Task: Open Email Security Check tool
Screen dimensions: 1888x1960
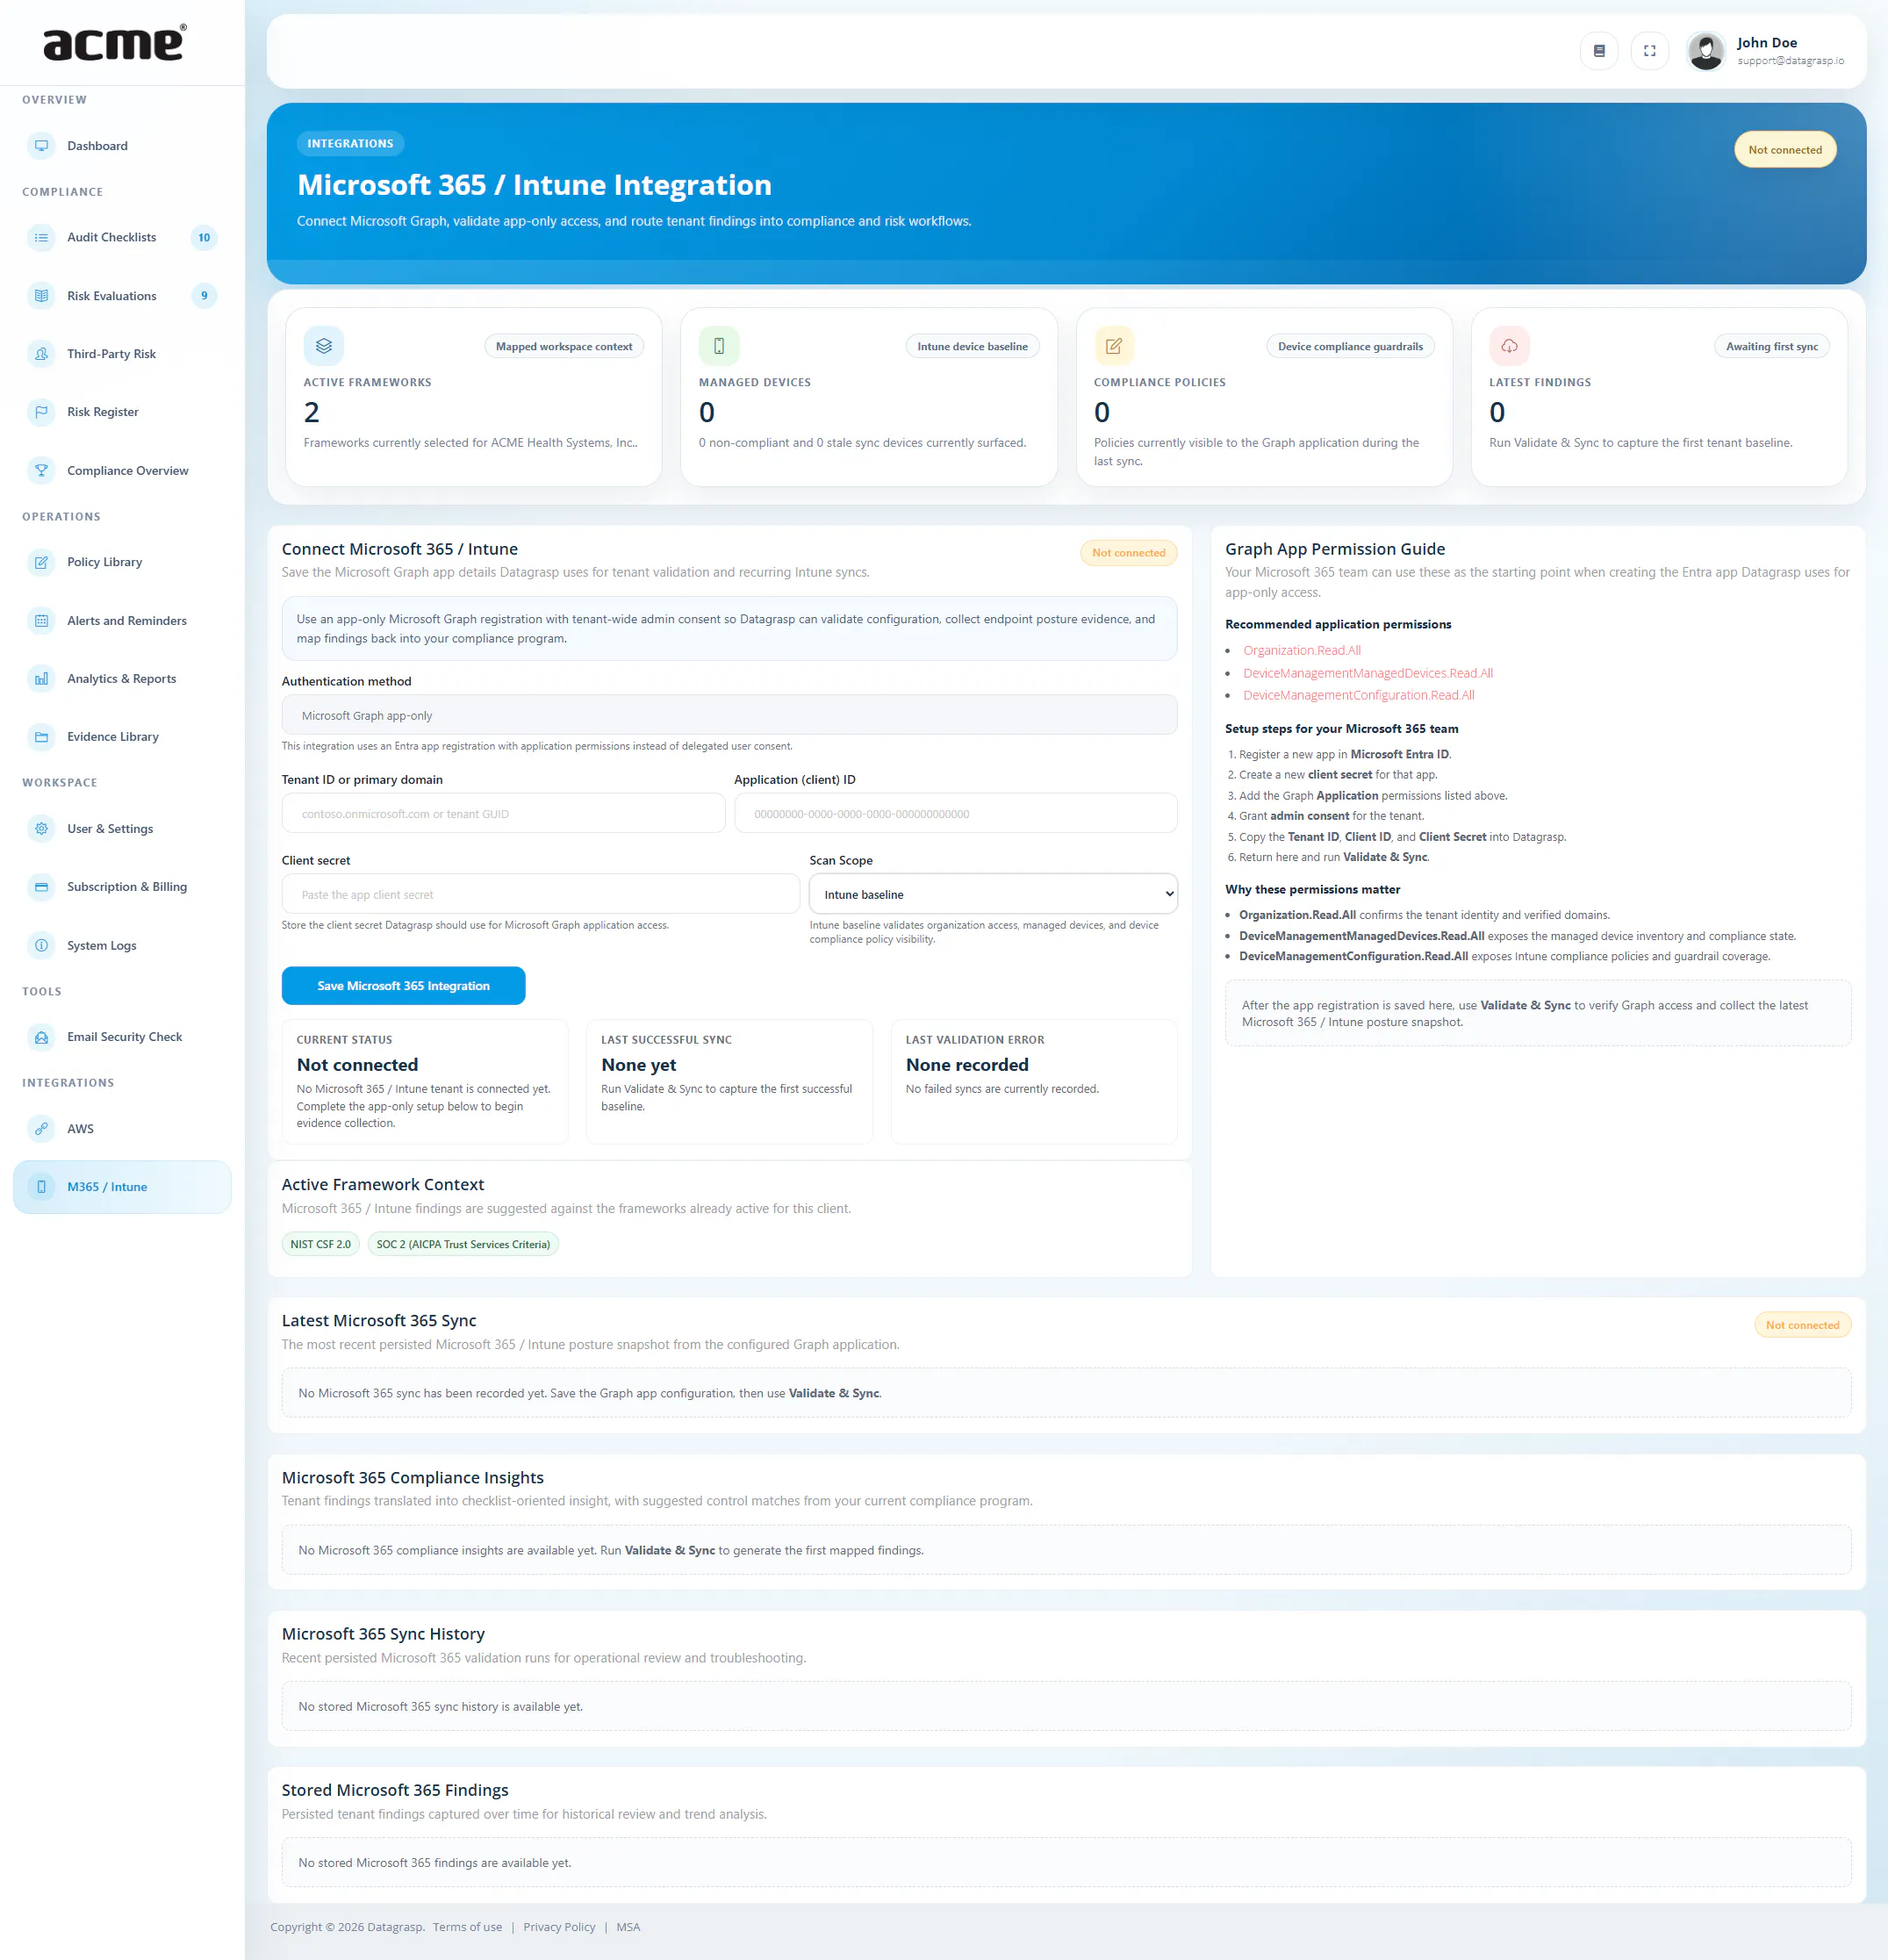Action: (124, 1037)
